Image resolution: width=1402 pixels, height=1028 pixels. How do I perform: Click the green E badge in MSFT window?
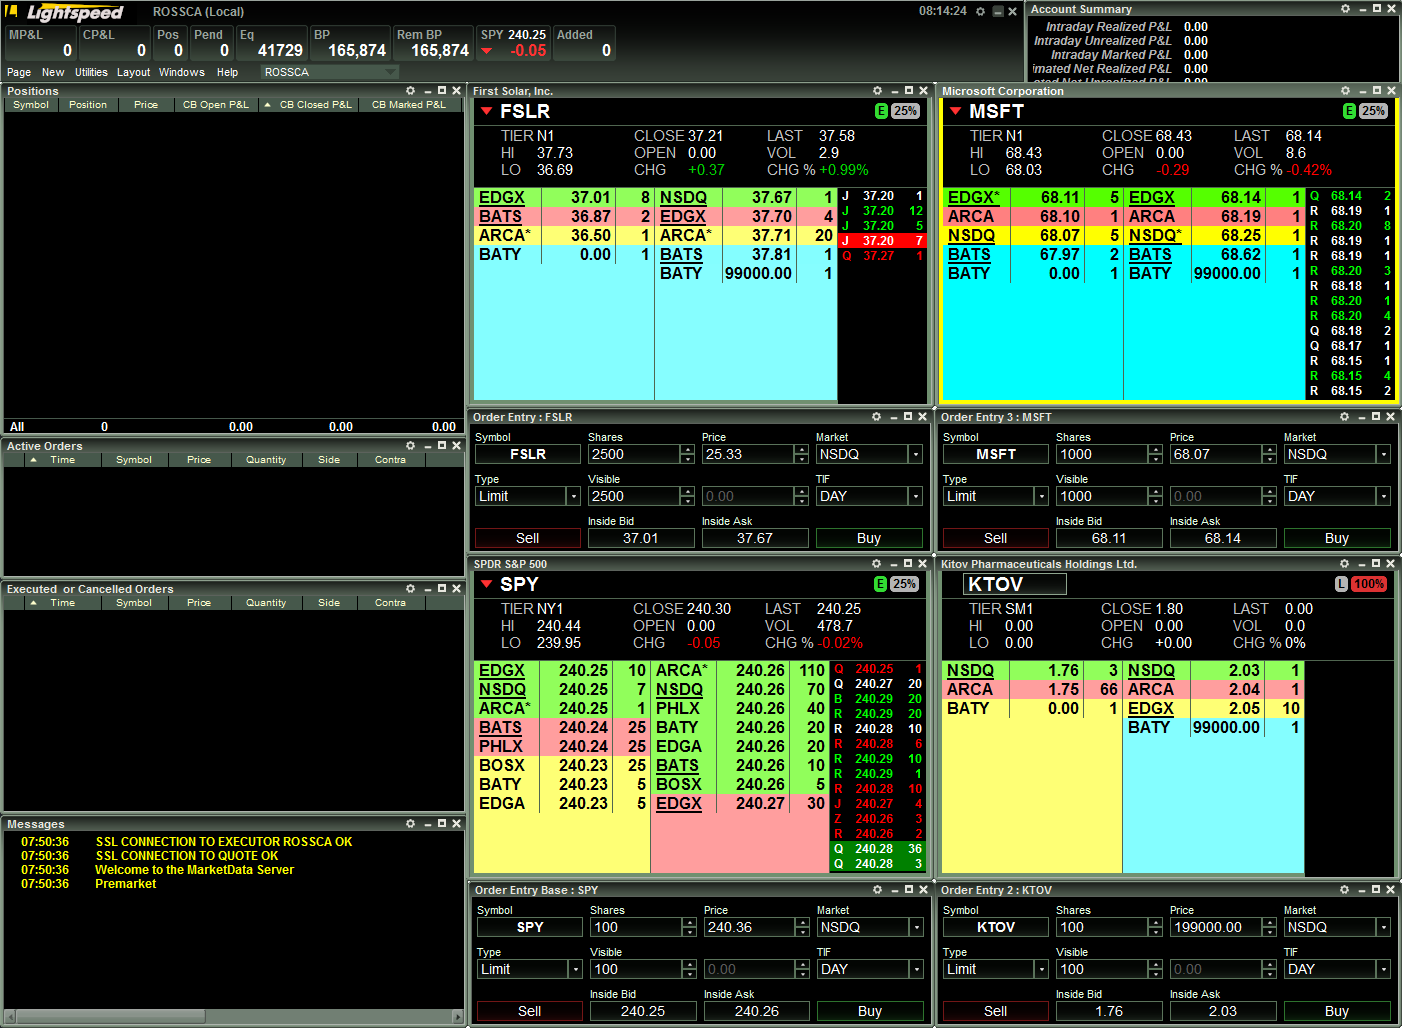pyautogui.click(x=1349, y=111)
